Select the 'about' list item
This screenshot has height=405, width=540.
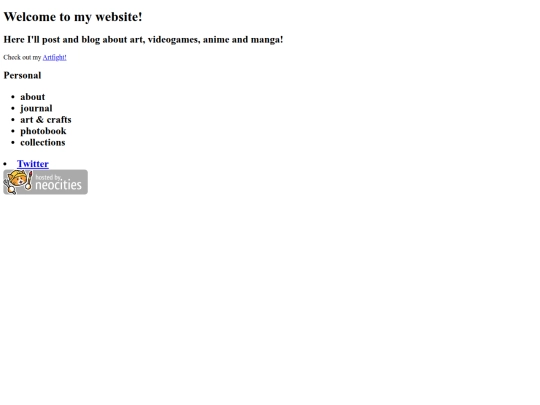point(32,97)
